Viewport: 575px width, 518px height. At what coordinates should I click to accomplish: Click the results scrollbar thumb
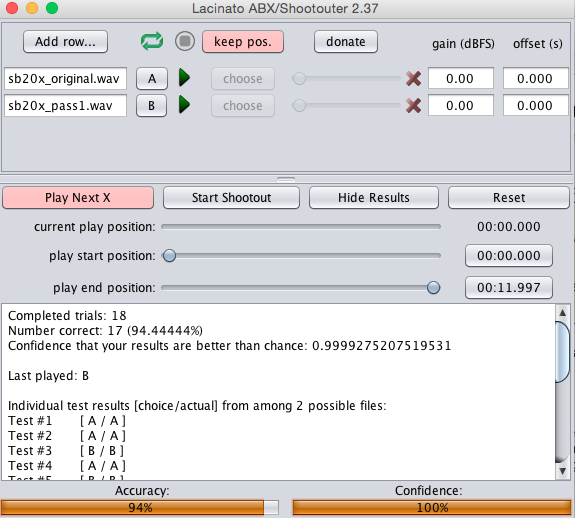click(563, 352)
